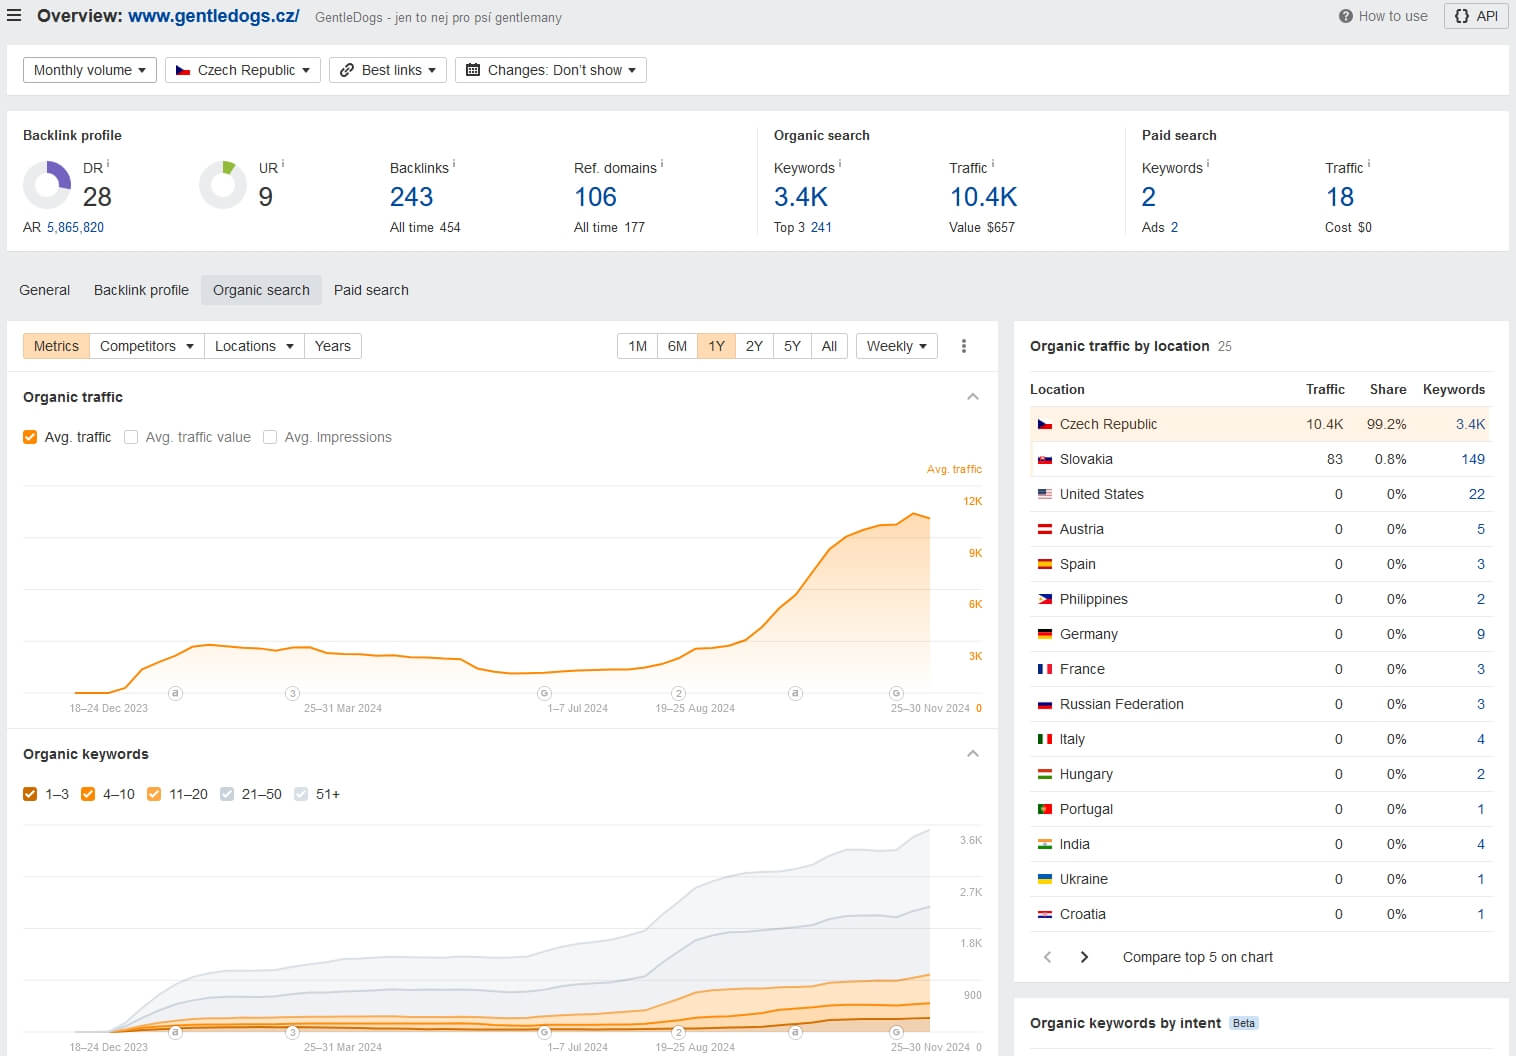The width and height of the screenshot is (1516, 1056).
Task: Open the API button
Action: (1475, 16)
